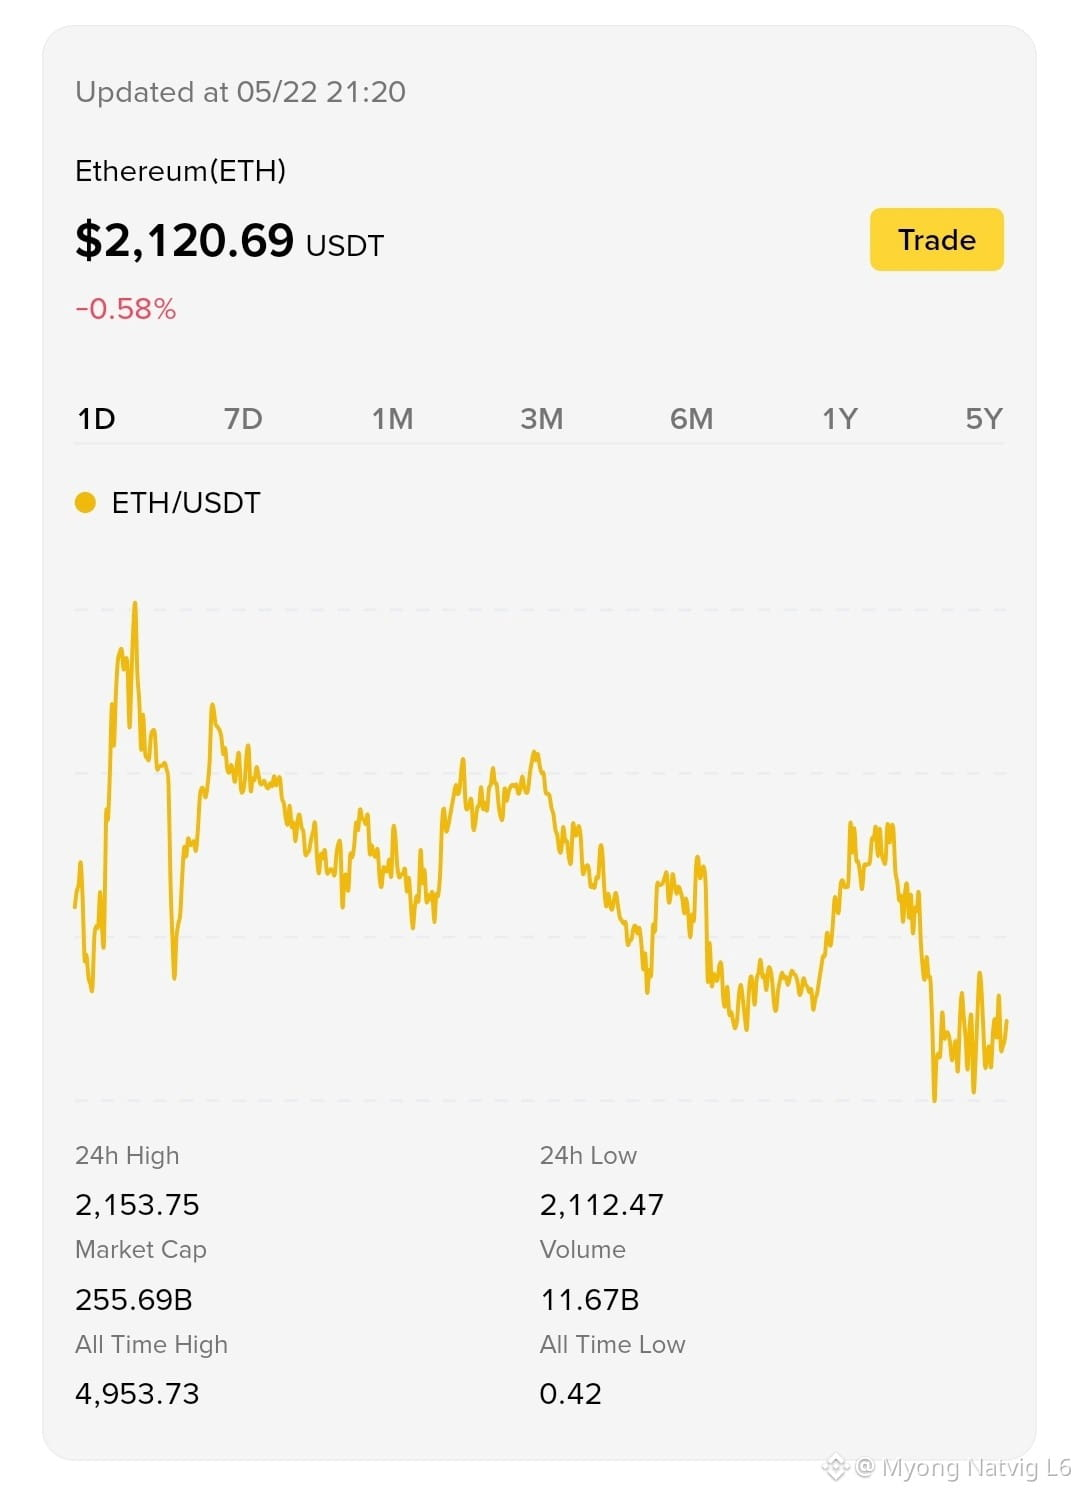The image size is (1079, 1492).
Task: Choose the 3M time range
Action: click(x=541, y=419)
